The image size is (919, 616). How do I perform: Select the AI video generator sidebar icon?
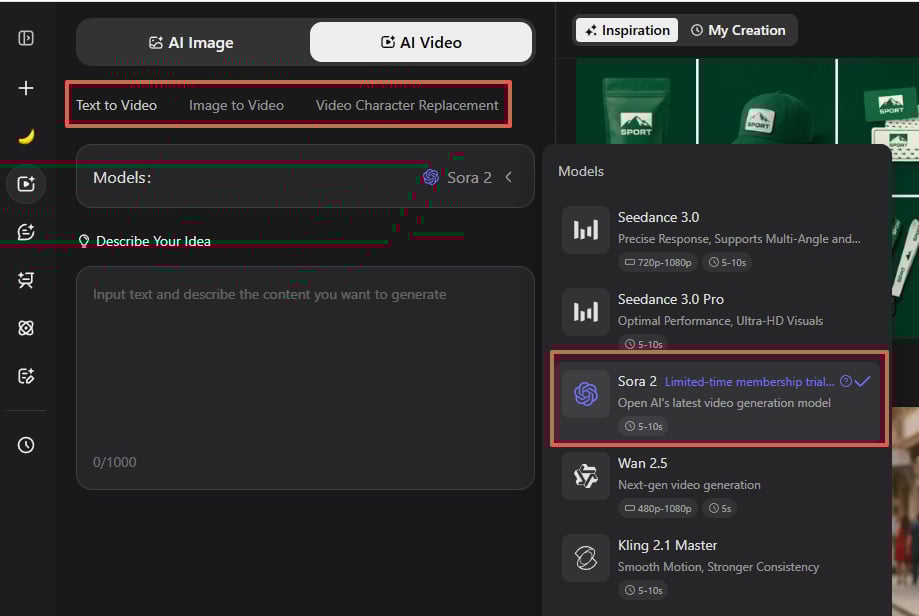[x=26, y=184]
